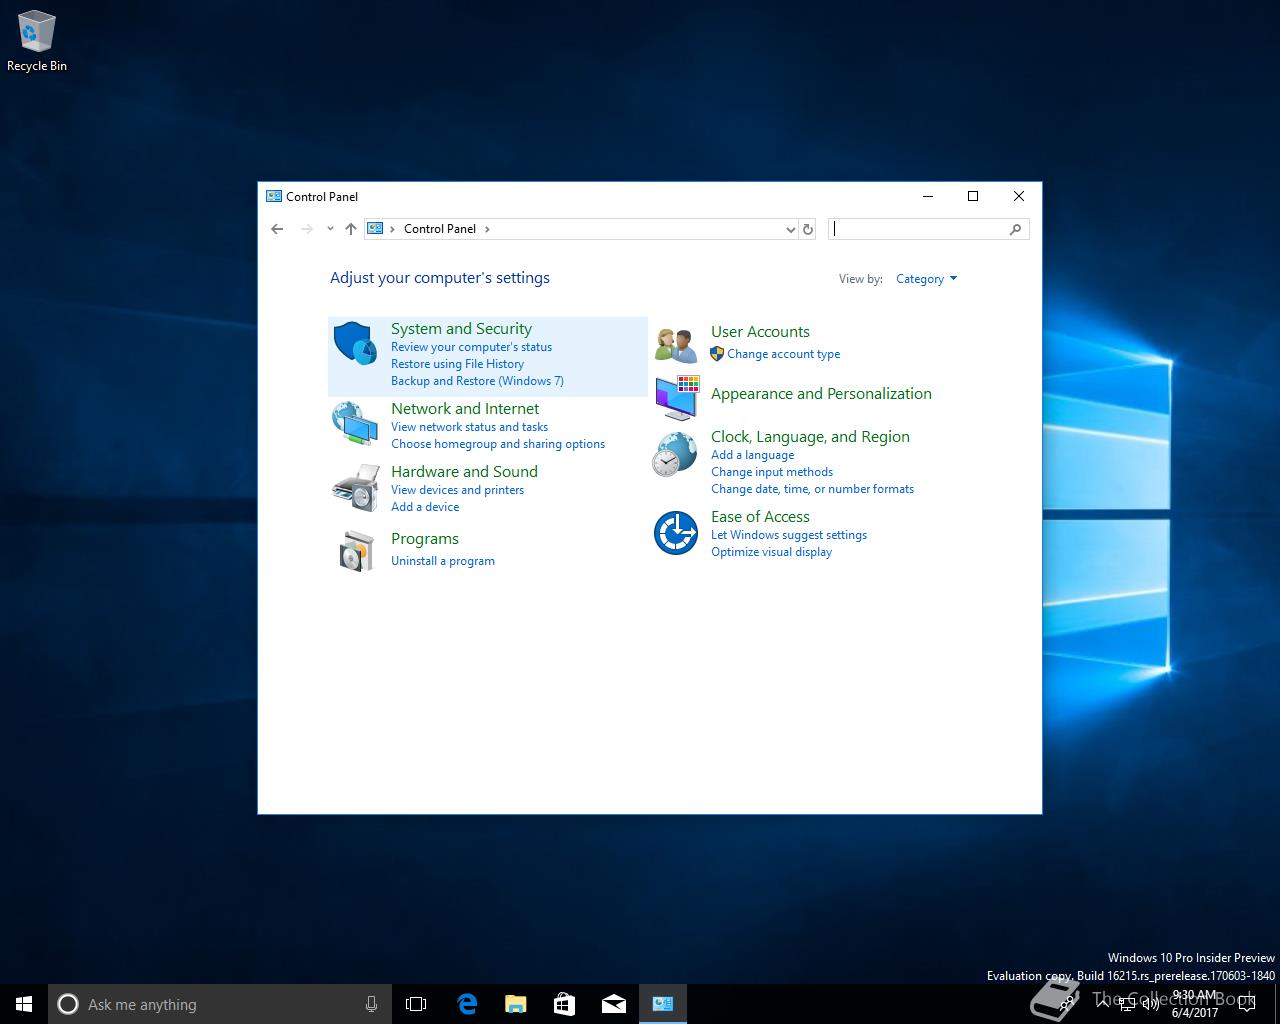The height and width of the screenshot is (1024, 1280).
Task: Click Optimize visual display
Action: point(771,552)
